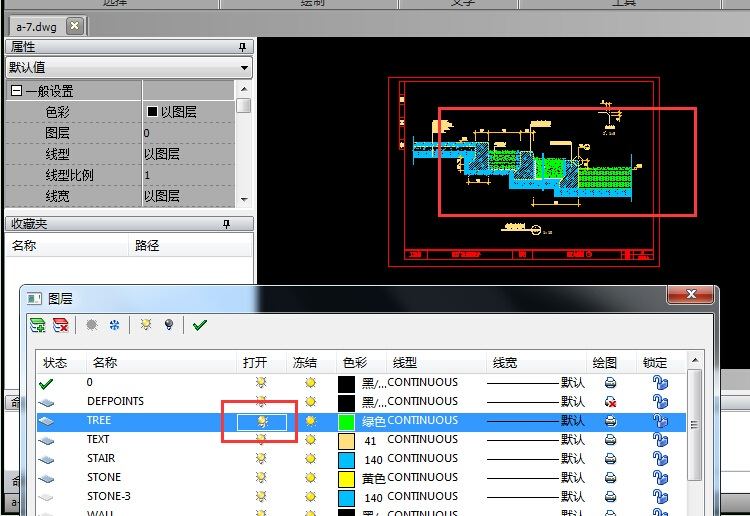The image size is (750, 516).
Task: Toggle the on/off lightbulb for STAIR layer
Action: coord(261,459)
